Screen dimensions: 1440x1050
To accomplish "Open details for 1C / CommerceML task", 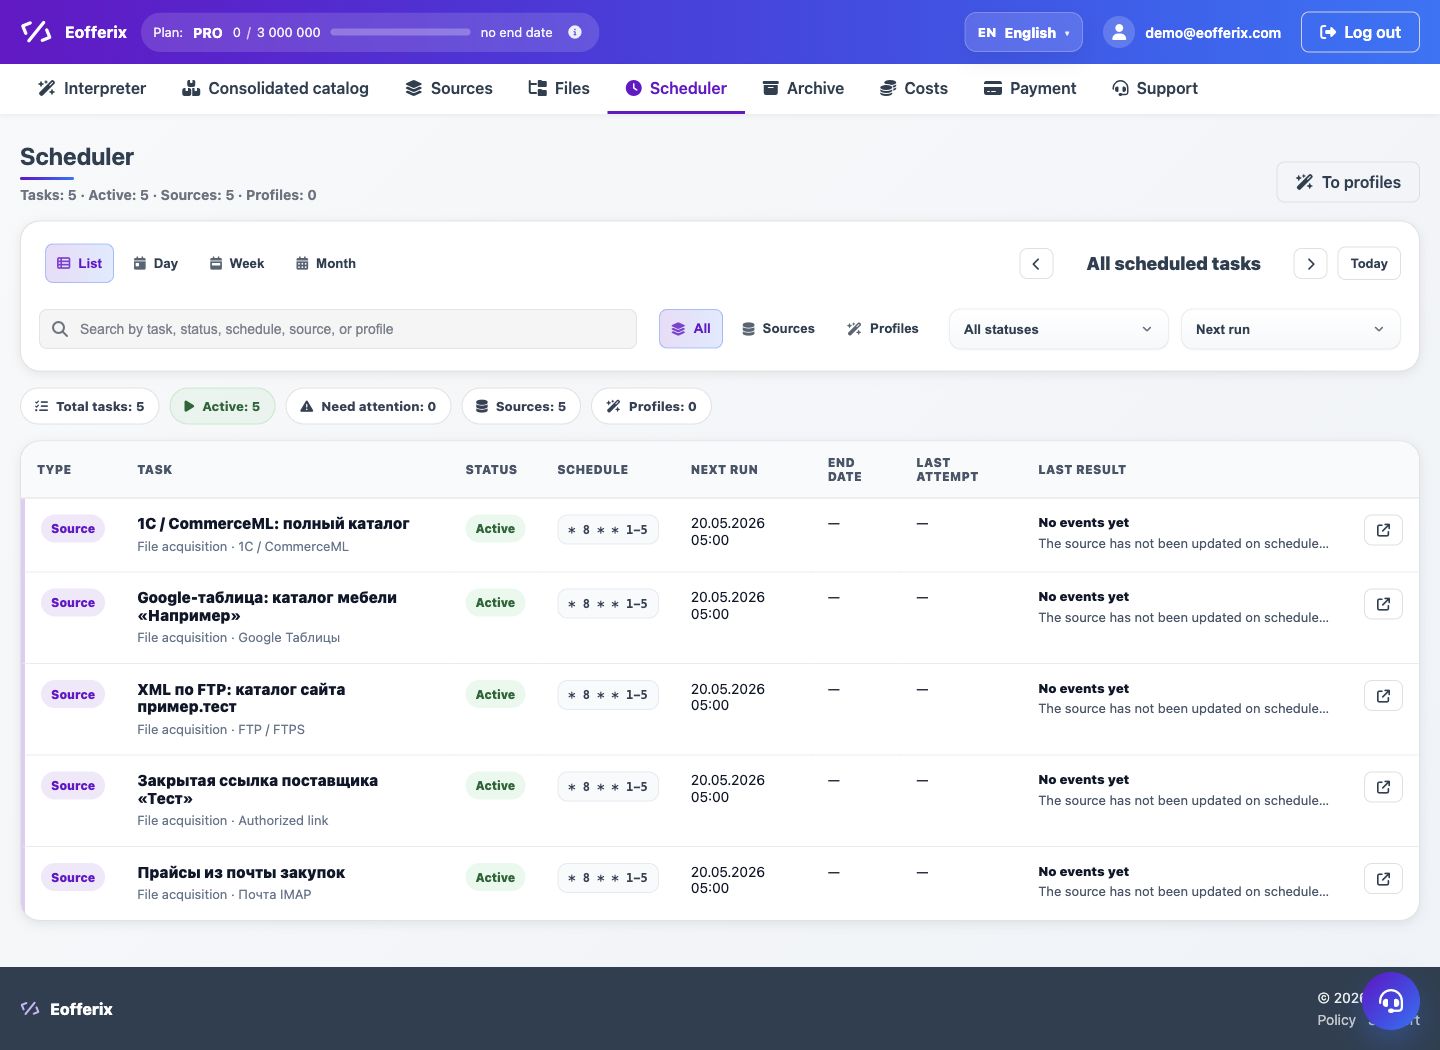I will click(1383, 530).
